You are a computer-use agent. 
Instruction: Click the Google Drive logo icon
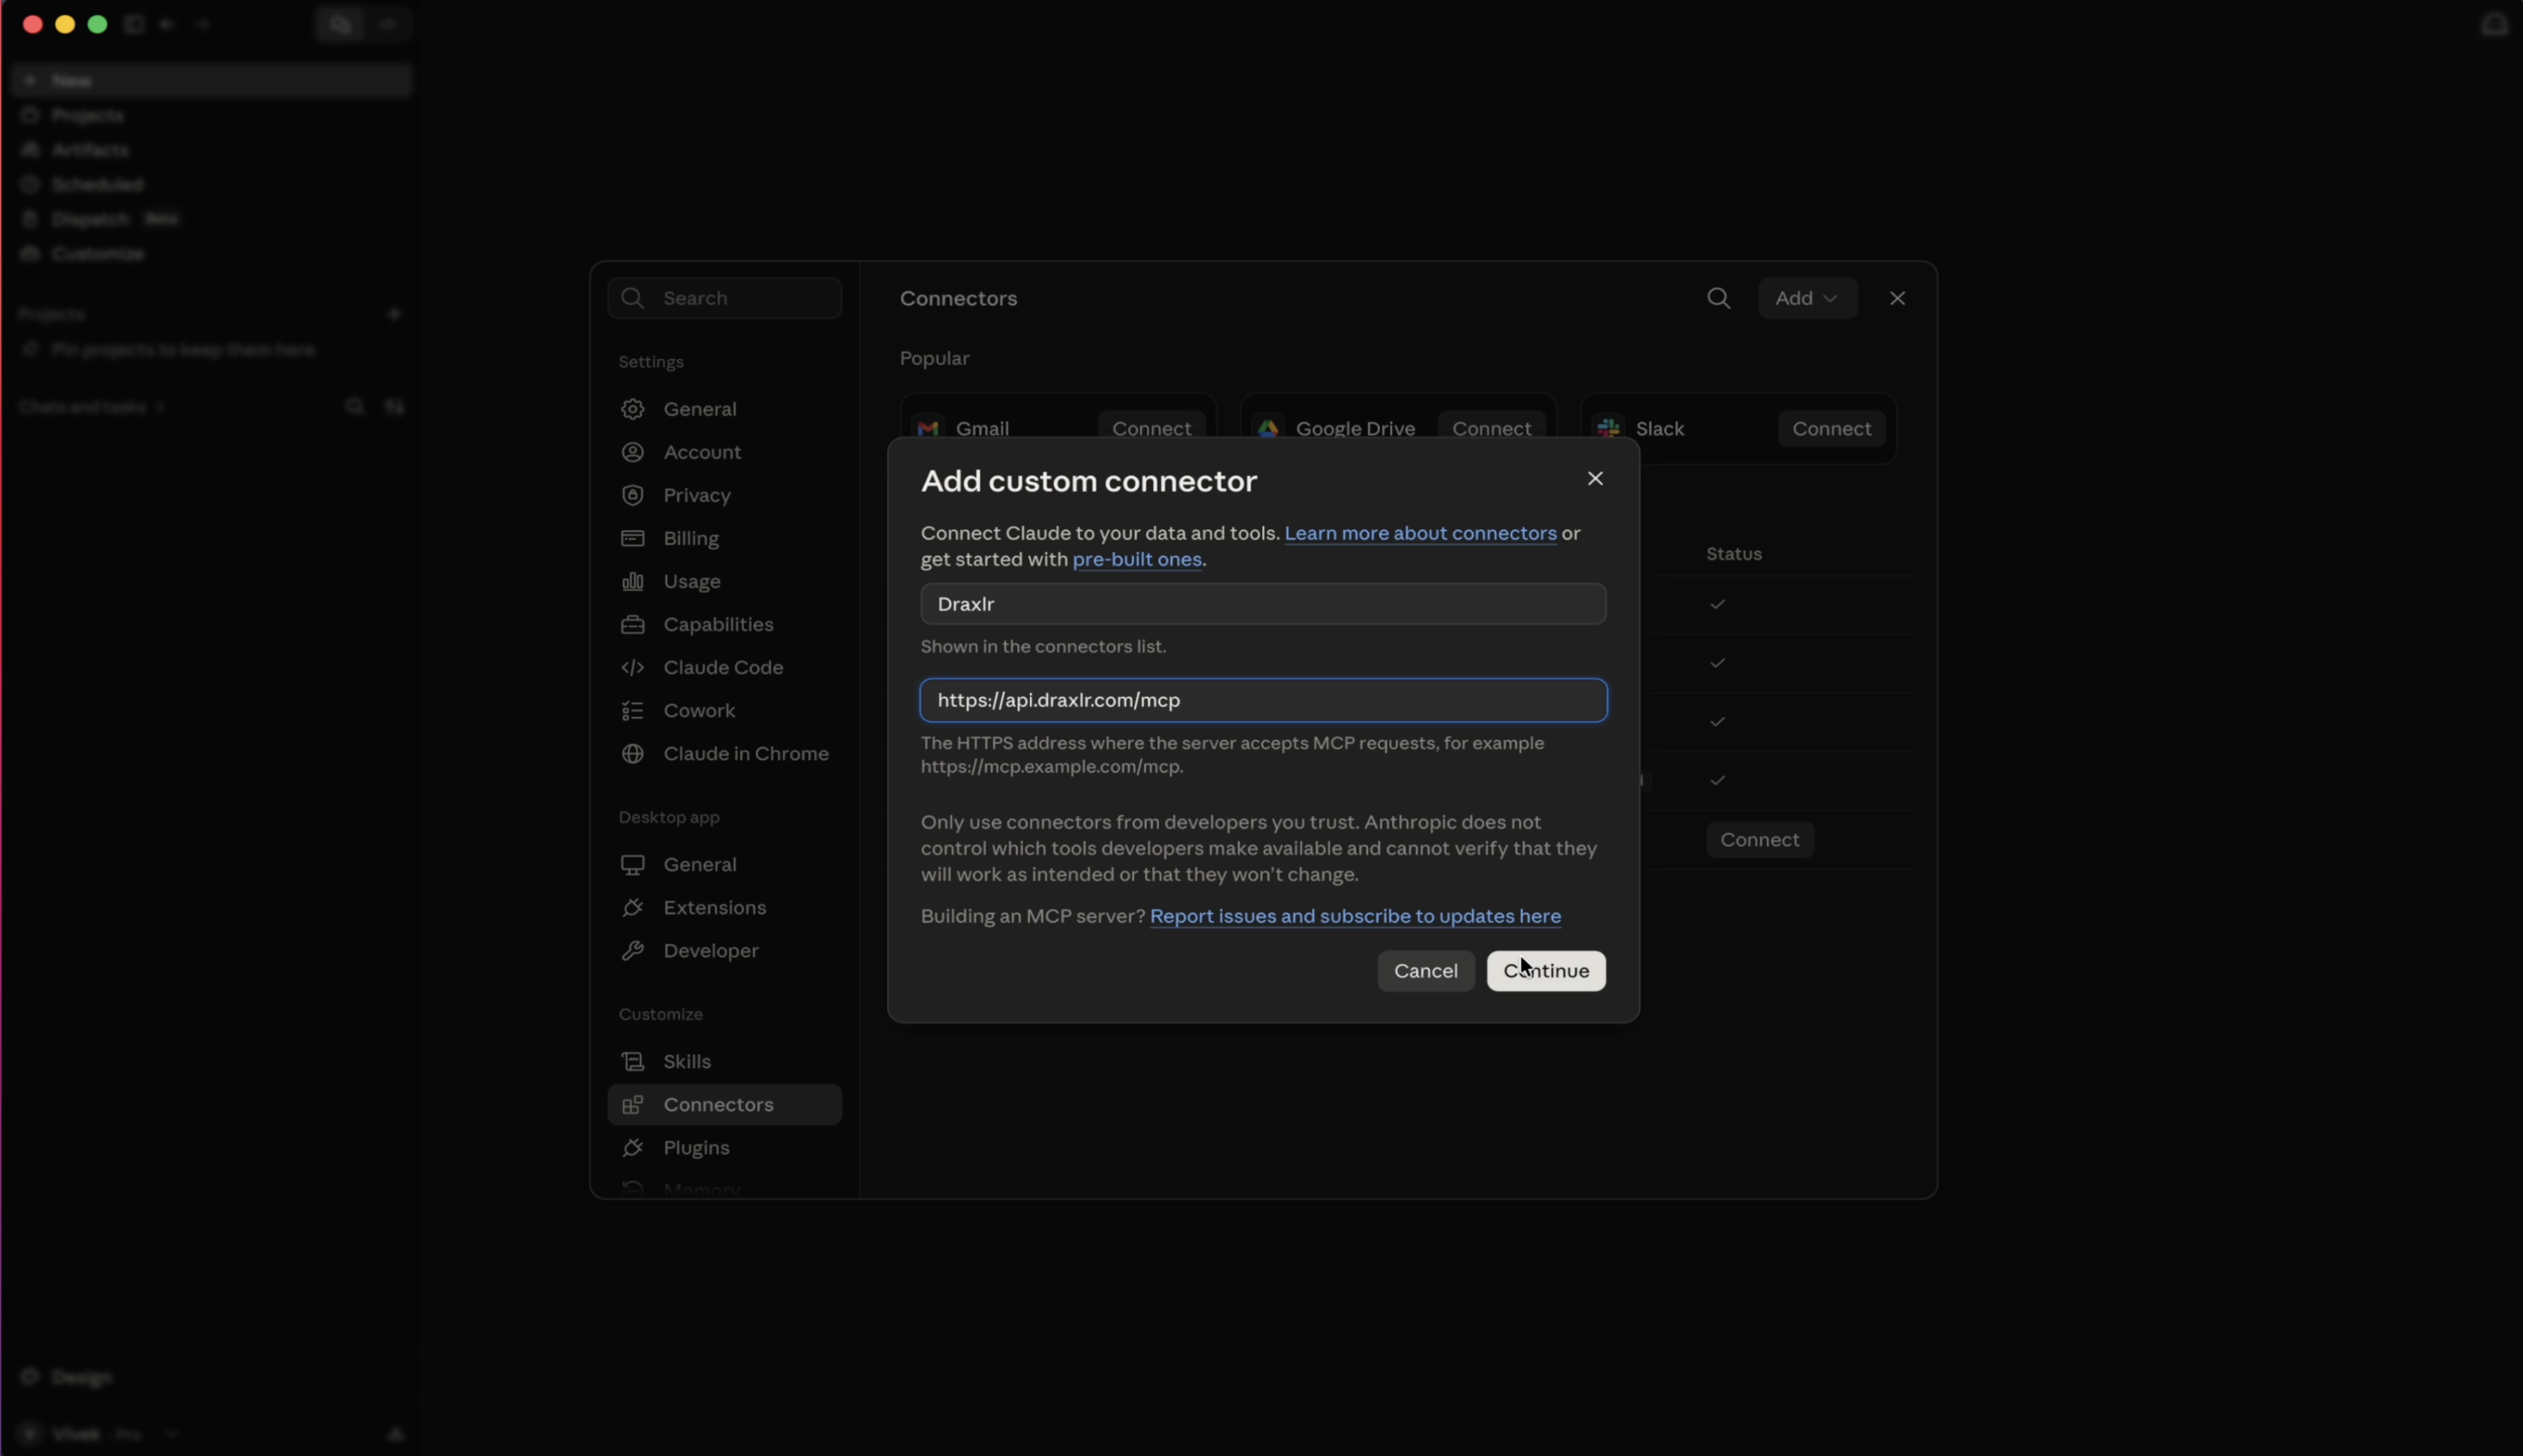[1268, 428]
